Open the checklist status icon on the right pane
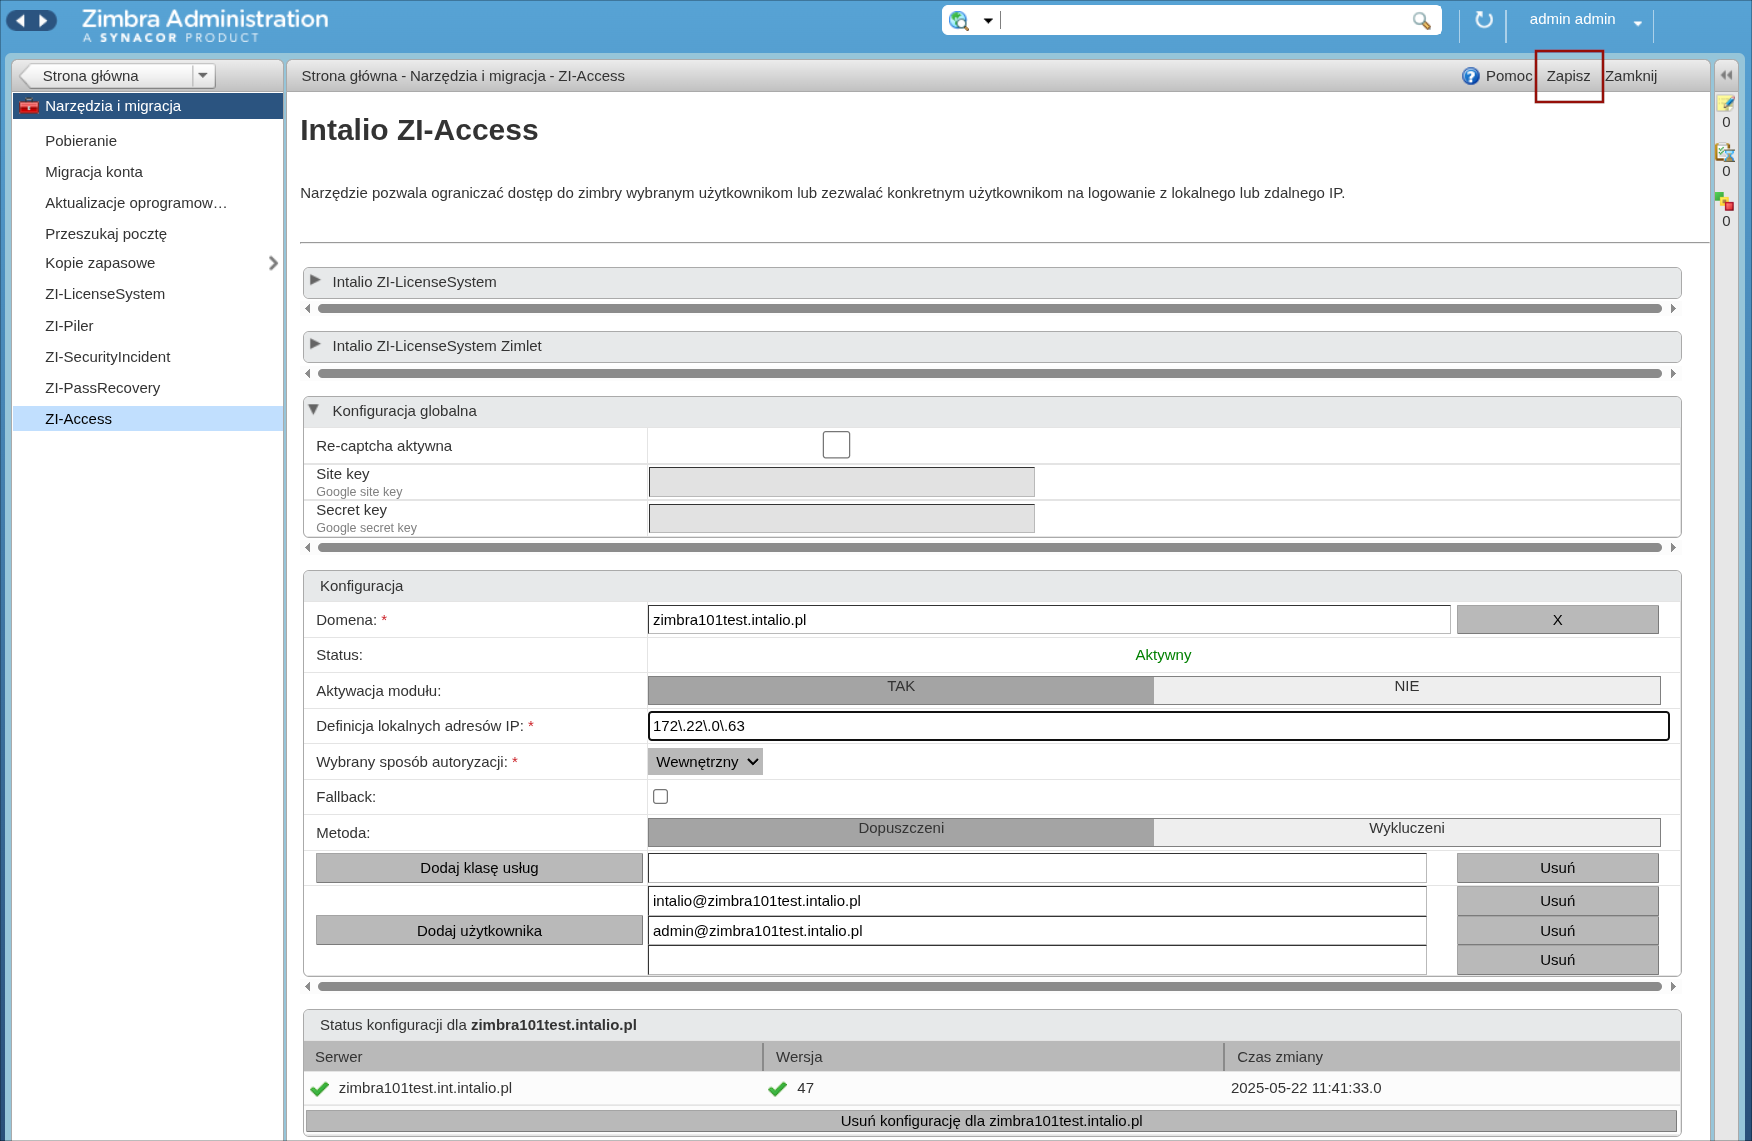 [1726, 152]
